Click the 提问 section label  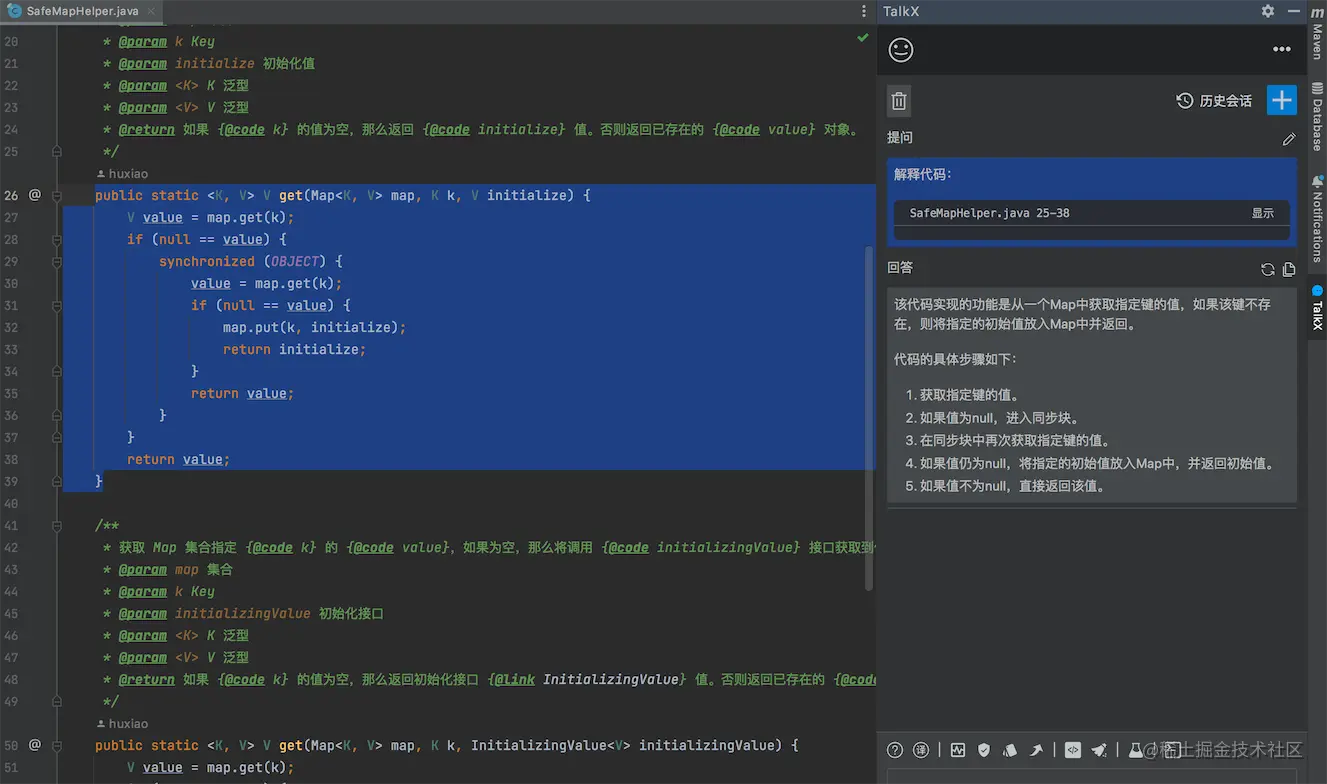[x=900, y=138]
